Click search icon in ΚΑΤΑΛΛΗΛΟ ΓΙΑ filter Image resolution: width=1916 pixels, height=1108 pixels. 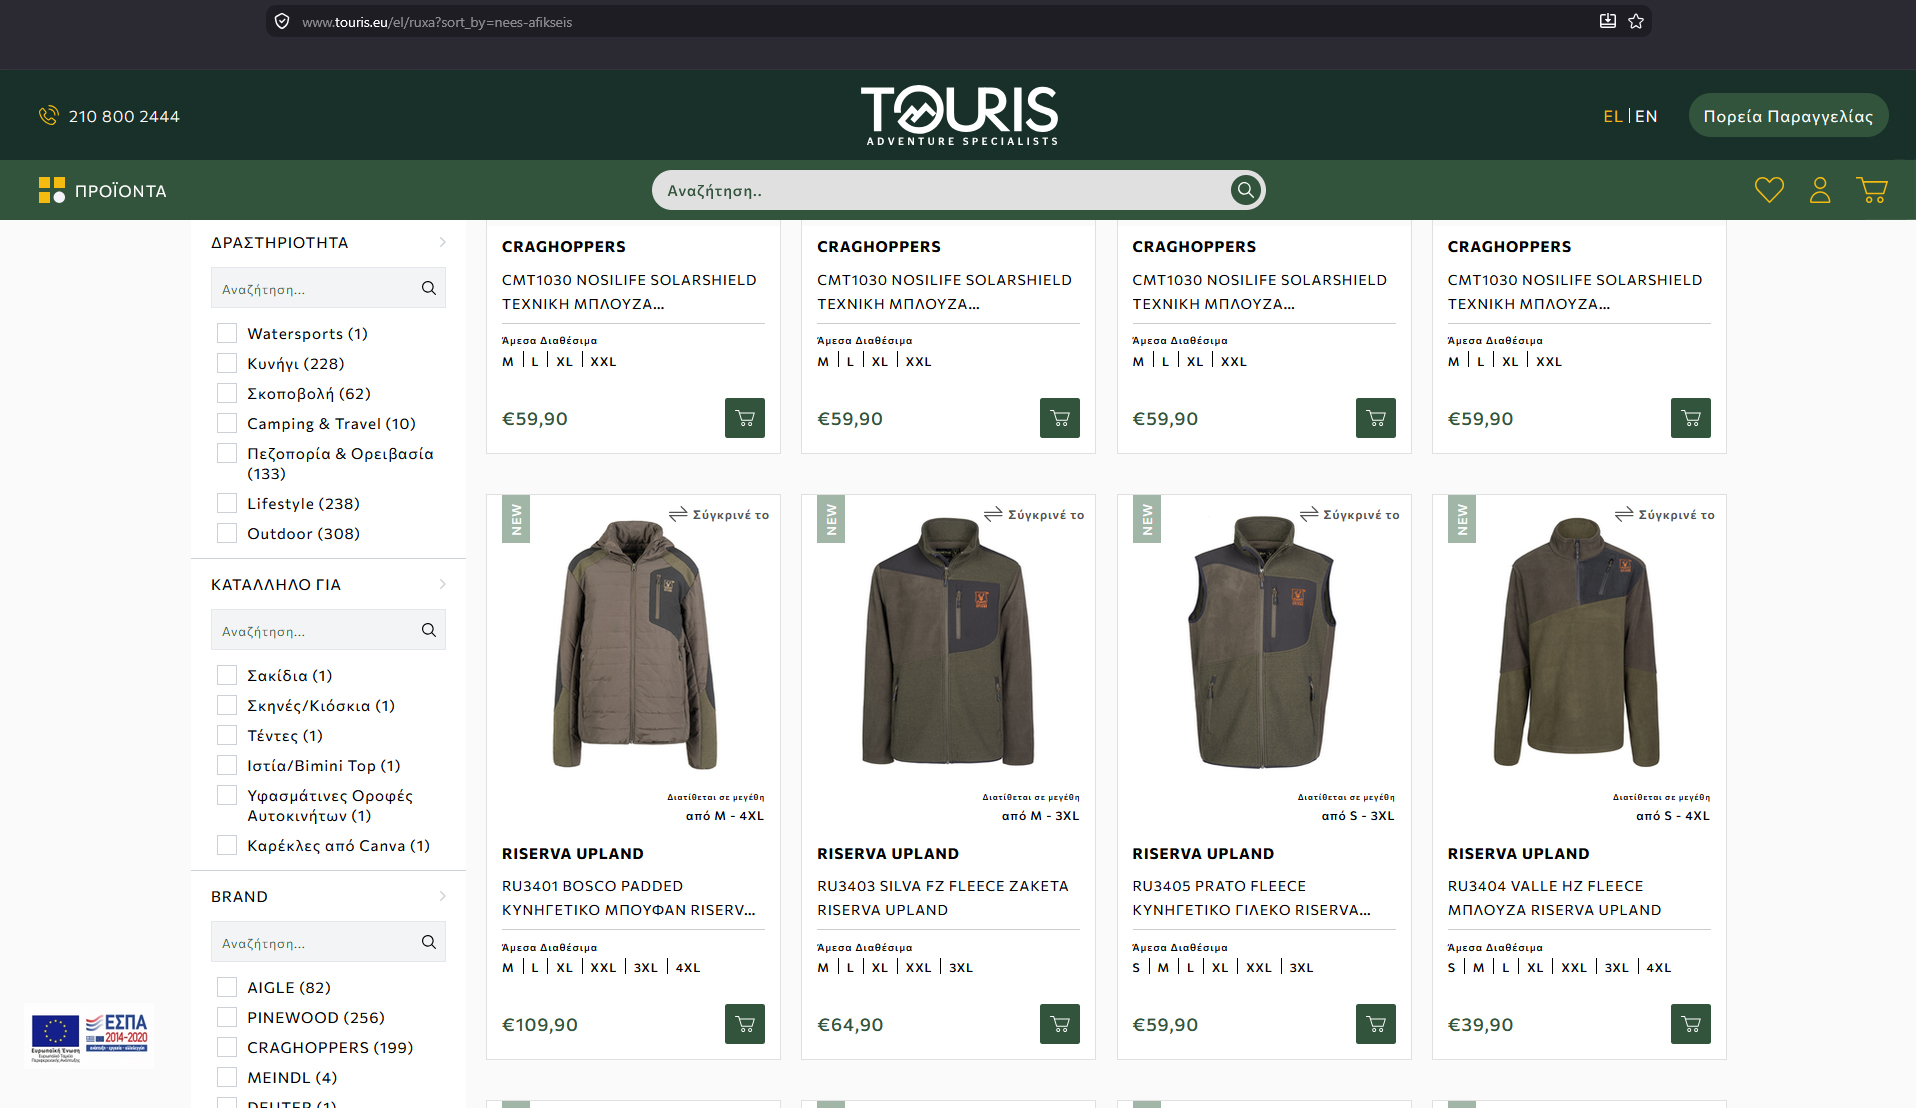[x=429, y=630]
